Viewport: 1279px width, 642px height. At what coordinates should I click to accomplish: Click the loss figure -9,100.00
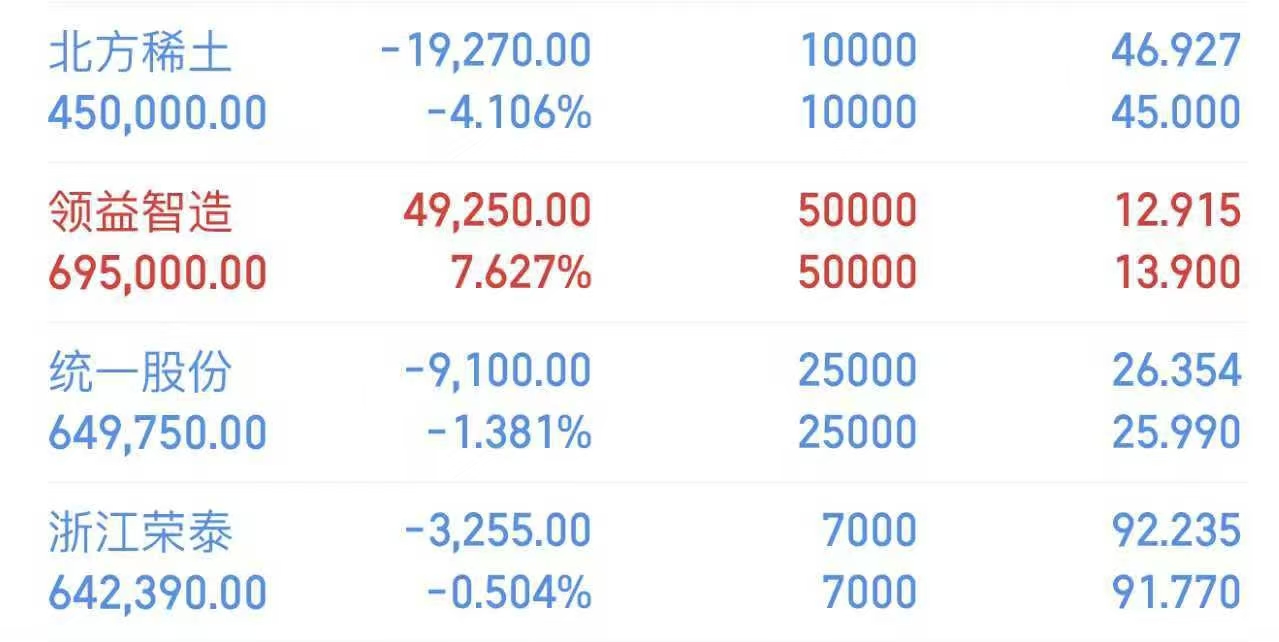497,372
